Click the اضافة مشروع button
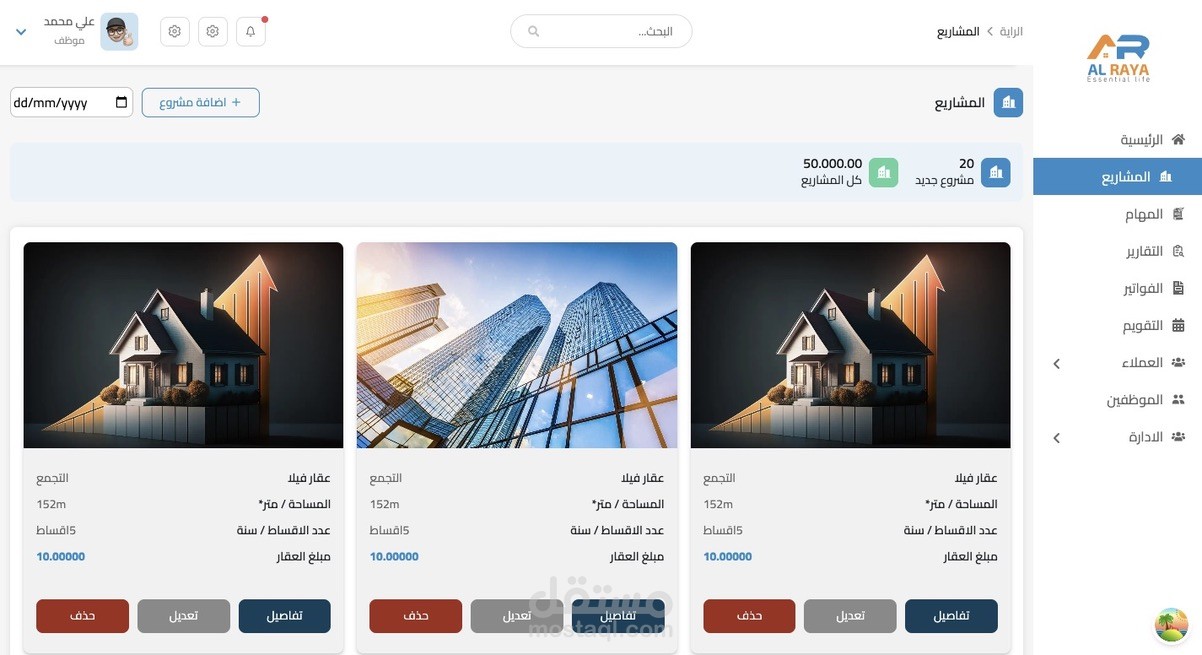This screenshot has height=655, width=1202. tap(200, 102)
